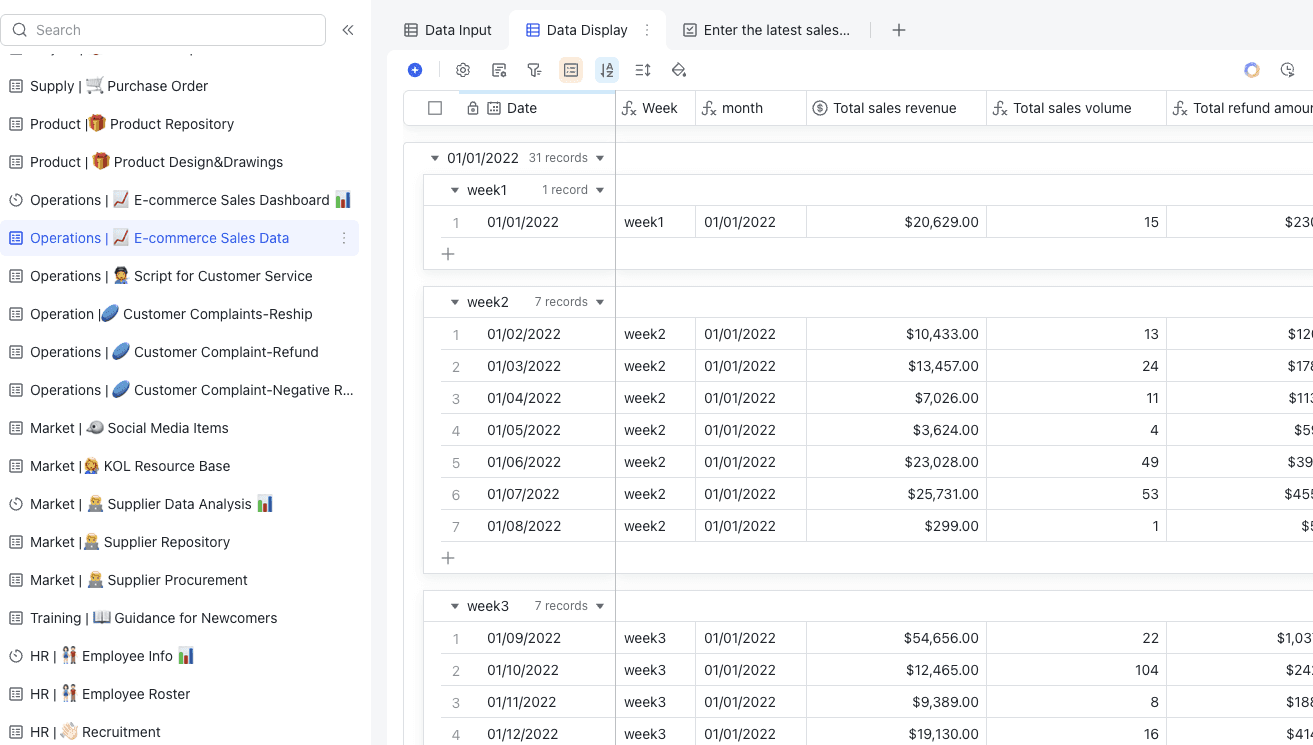Open the field configuration gear icon
The height and width of the screenshot is (745, 1313).
click(x=463, y=70)
